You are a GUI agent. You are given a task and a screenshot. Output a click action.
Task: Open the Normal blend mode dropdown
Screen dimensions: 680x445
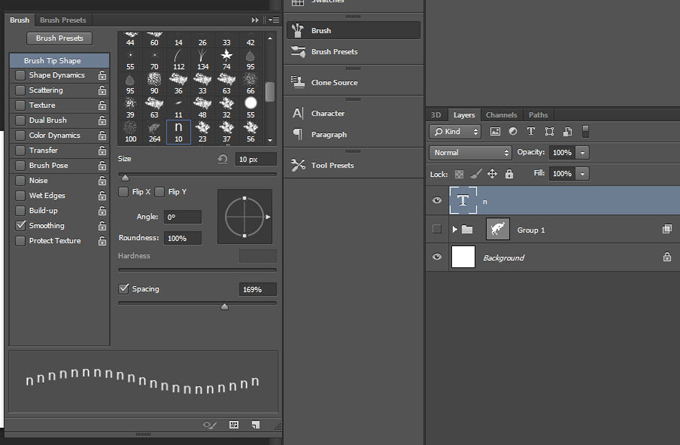point(471,153)
